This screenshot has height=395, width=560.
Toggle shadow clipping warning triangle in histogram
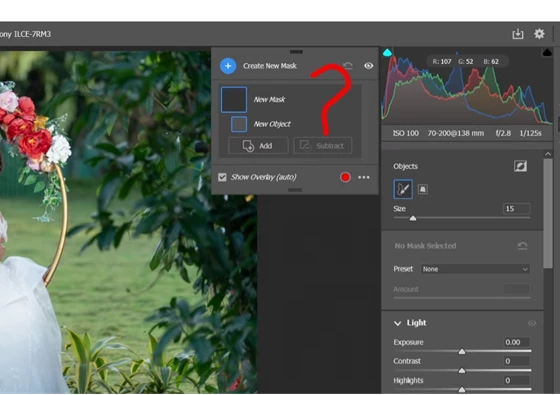pyautogui.click(x=388, y=53)
